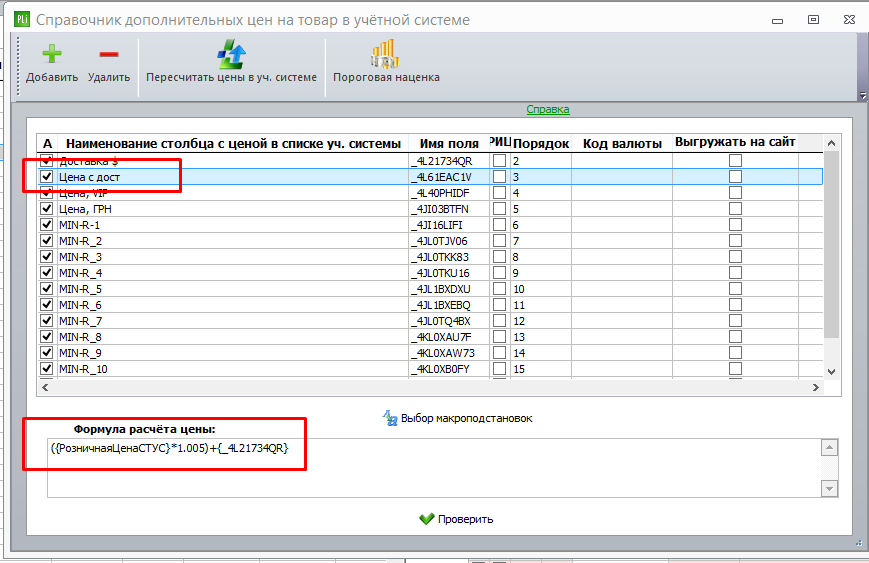The height and width of the screenshot is (563, 869).
Task: Open the Справка help link
Action: point(548,109)
